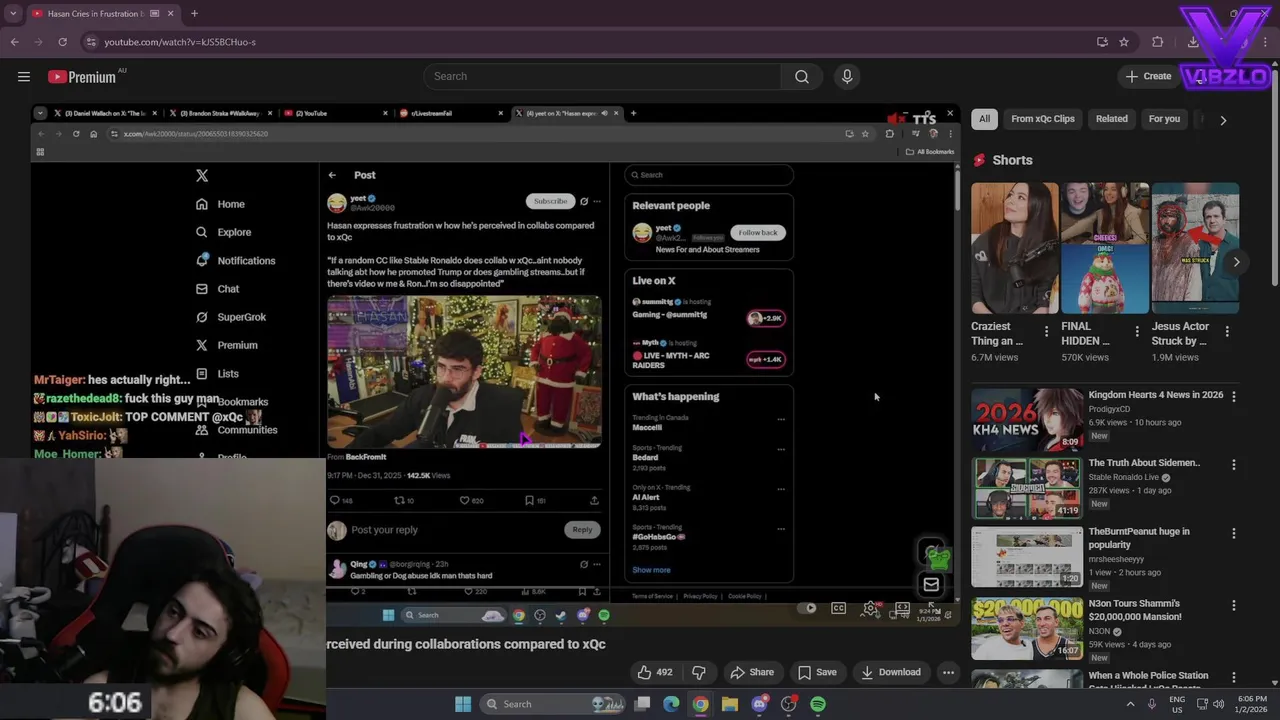The width and height of the screenshot is (1280, 720).
Task: Click the Windows taskbar search box
Action: point(550,704)
